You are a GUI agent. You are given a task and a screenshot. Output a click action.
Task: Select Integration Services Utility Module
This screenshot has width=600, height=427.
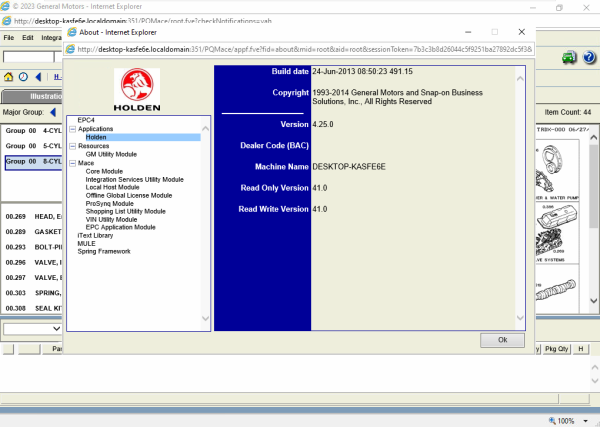[134, 179]
